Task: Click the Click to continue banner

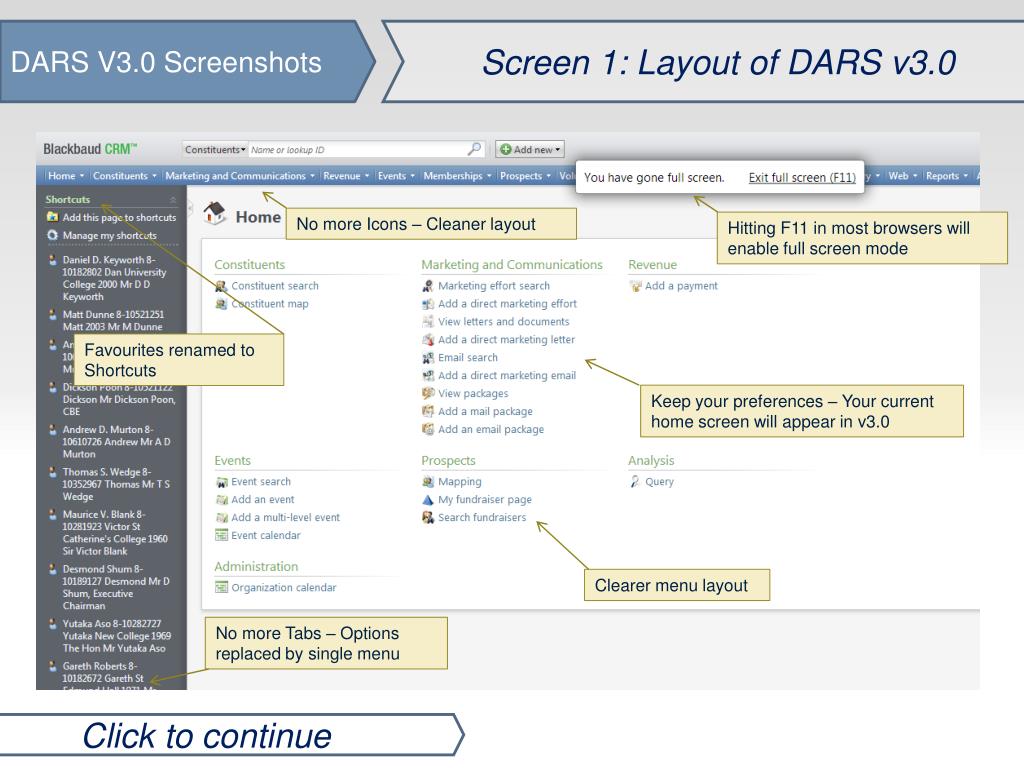Action: (230, 736)
